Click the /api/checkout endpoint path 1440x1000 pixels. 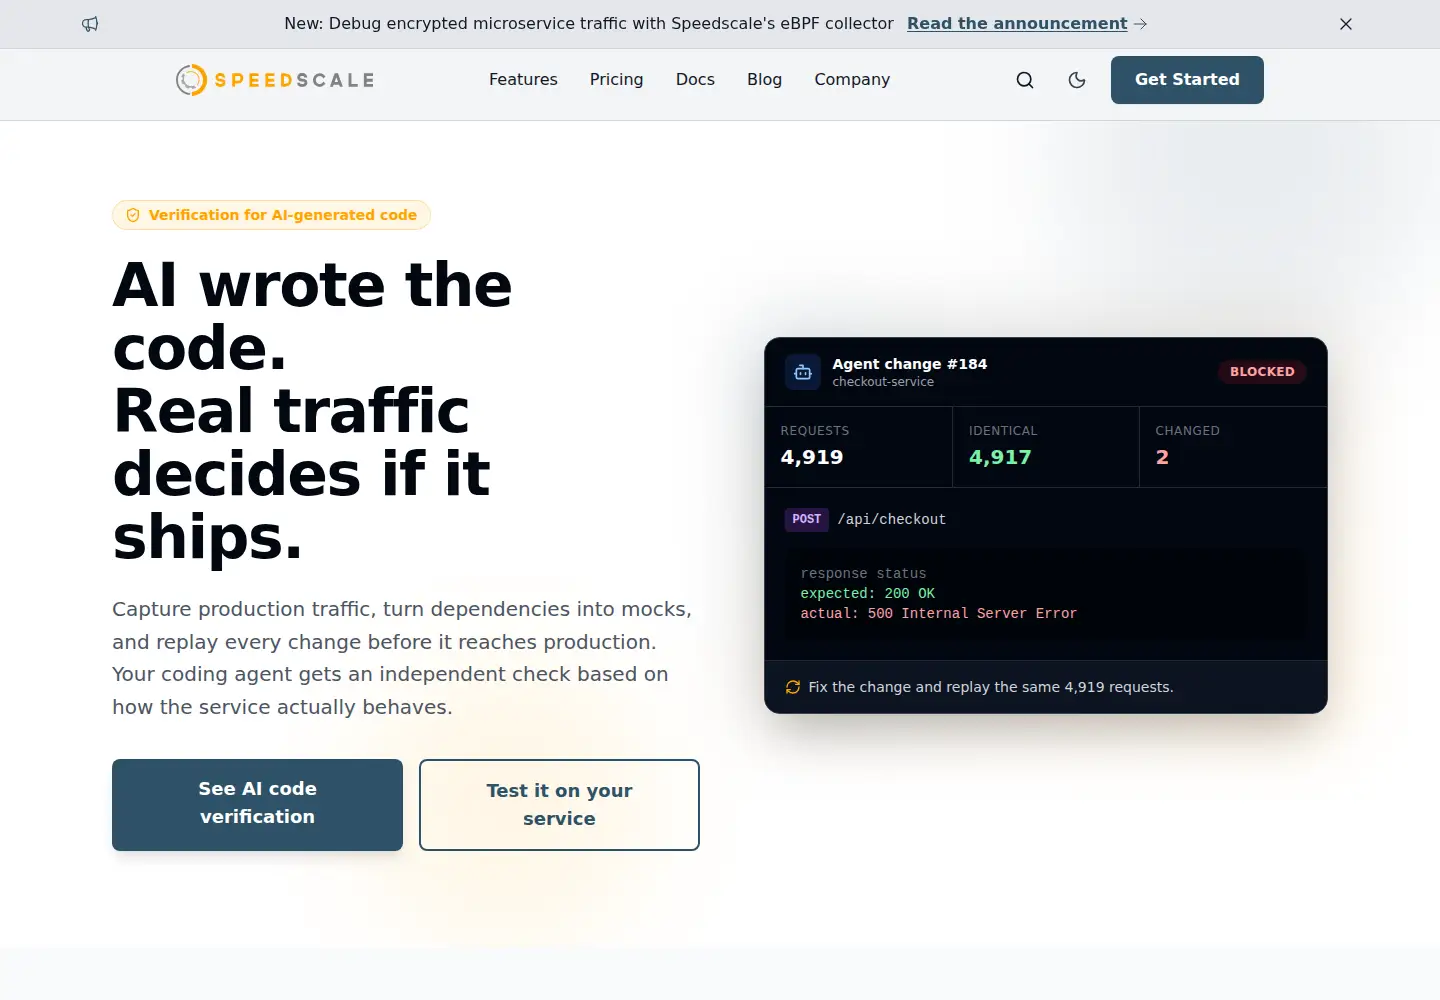point(891,519)
